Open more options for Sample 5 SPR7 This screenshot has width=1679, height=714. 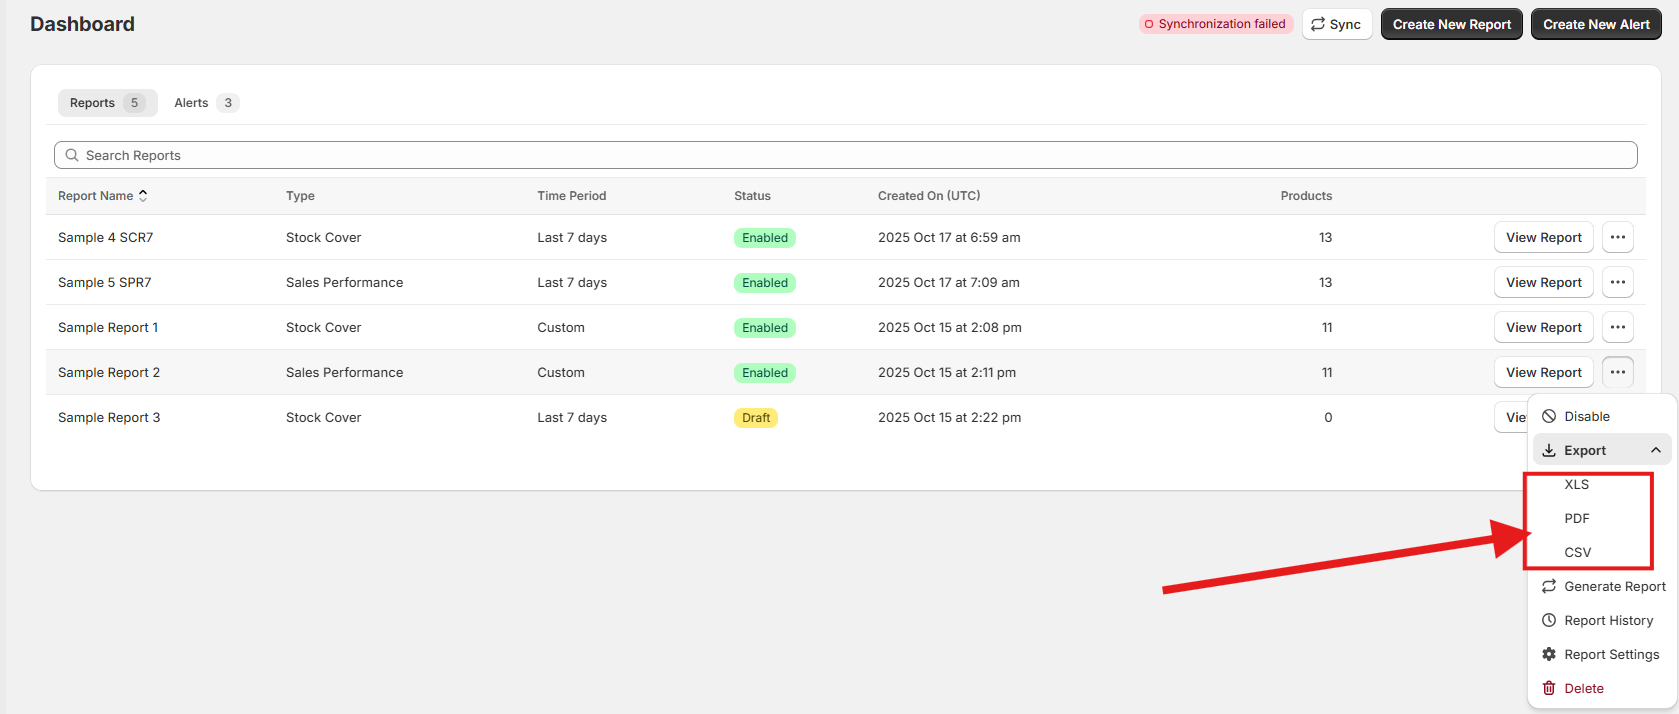1617,282
